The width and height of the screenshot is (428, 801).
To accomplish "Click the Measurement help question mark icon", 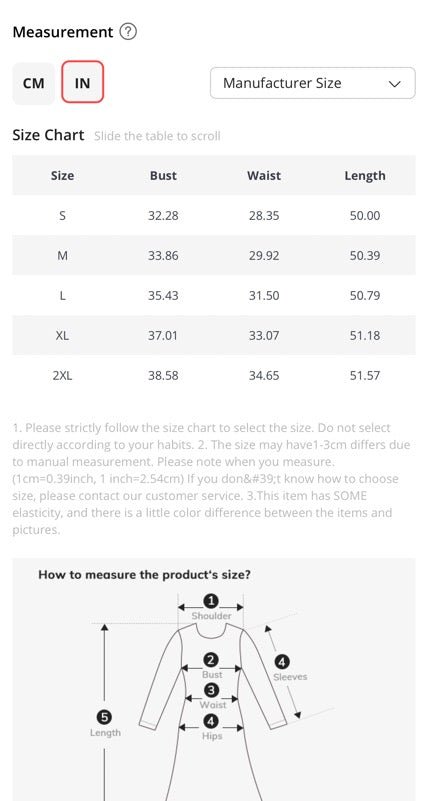I will [x=128, y=32].
